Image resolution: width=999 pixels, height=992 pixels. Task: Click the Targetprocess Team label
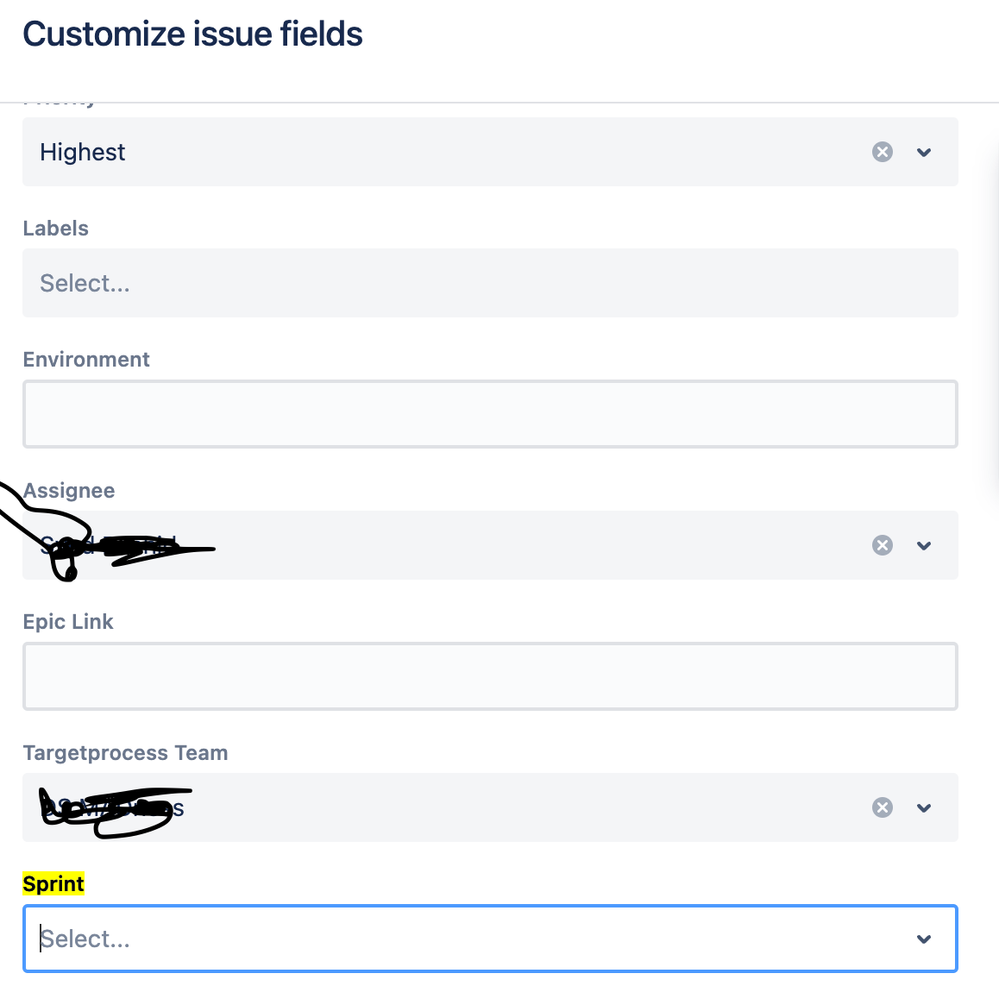126,753
